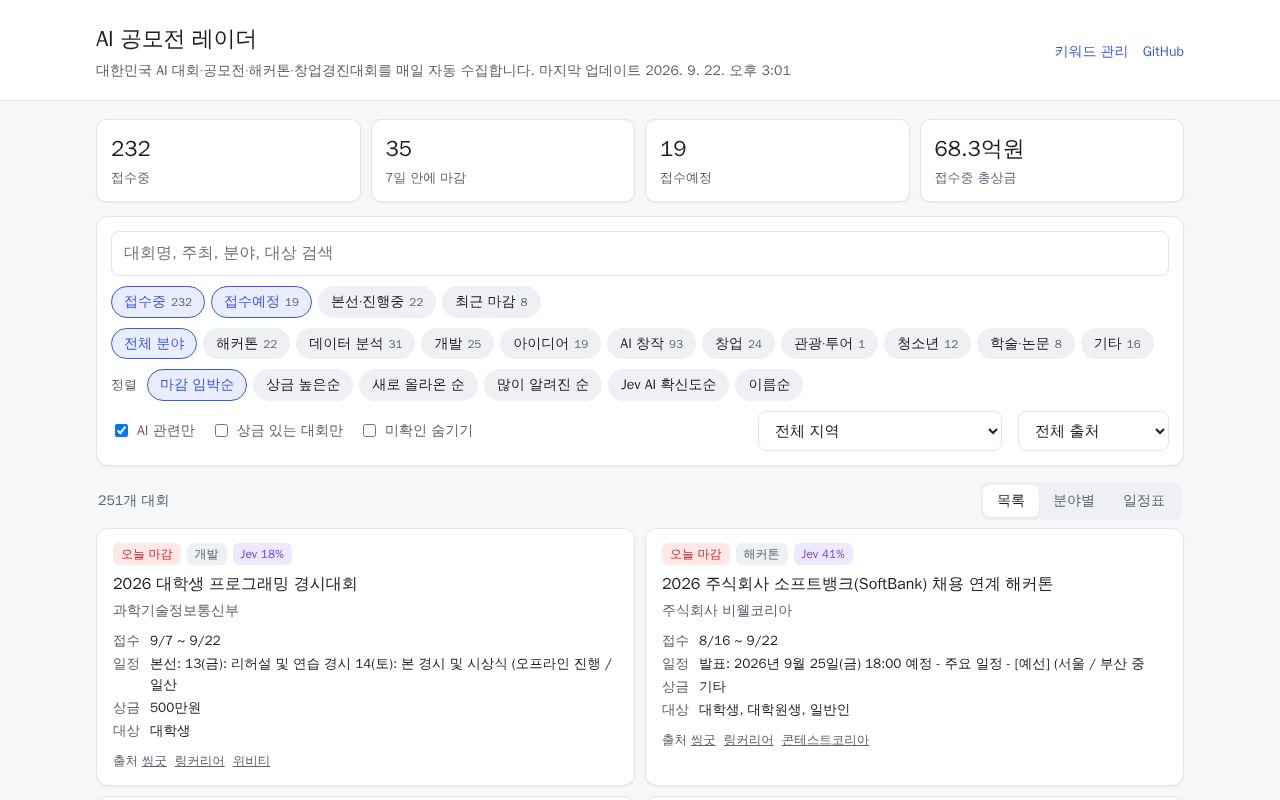1280x800 pixels.
Task: Click the Jev 18% badge
Action: pos(262,554)
